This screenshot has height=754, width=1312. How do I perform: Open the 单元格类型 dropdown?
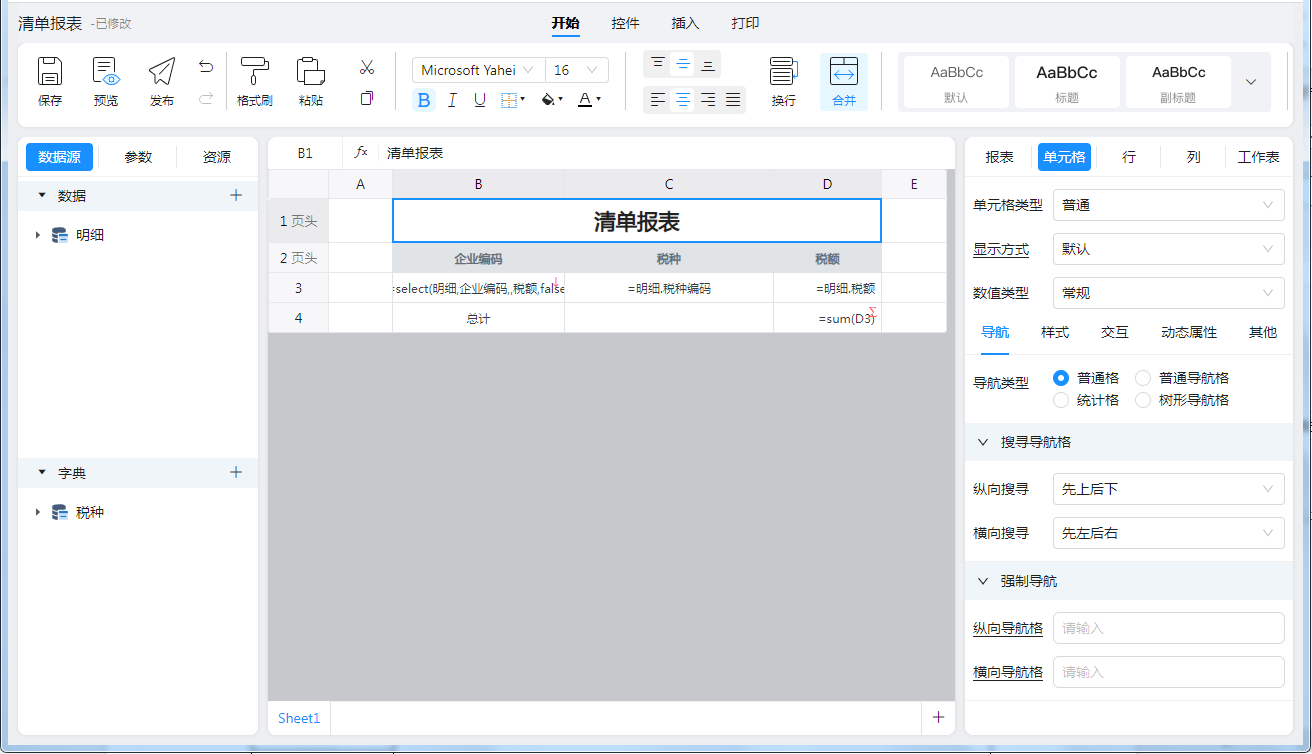point(1168,205)
